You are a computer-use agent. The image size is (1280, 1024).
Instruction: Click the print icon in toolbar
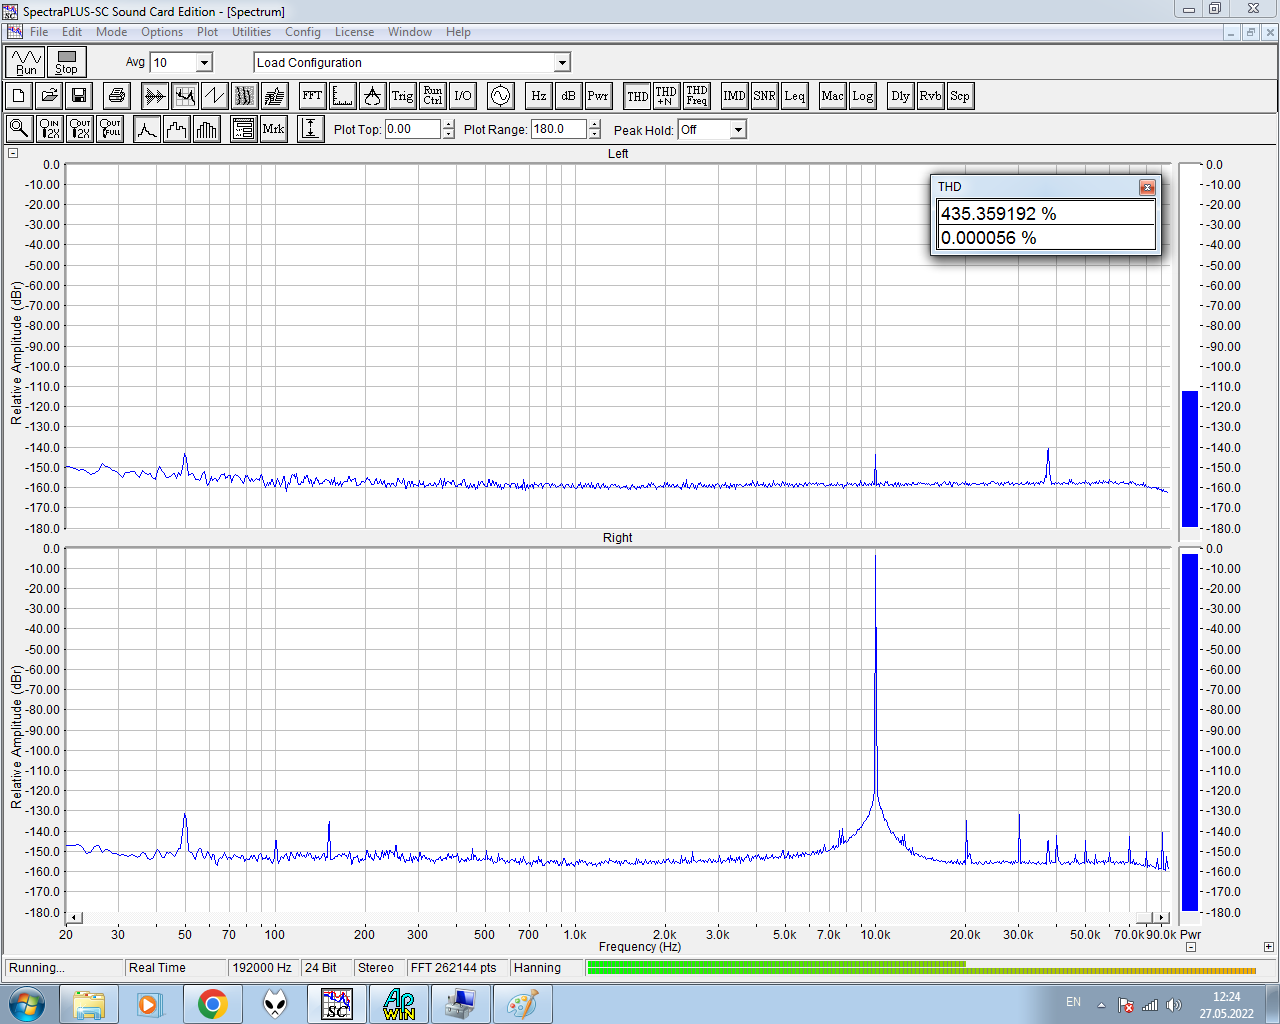pyautogui.click(x=117, y=96)
